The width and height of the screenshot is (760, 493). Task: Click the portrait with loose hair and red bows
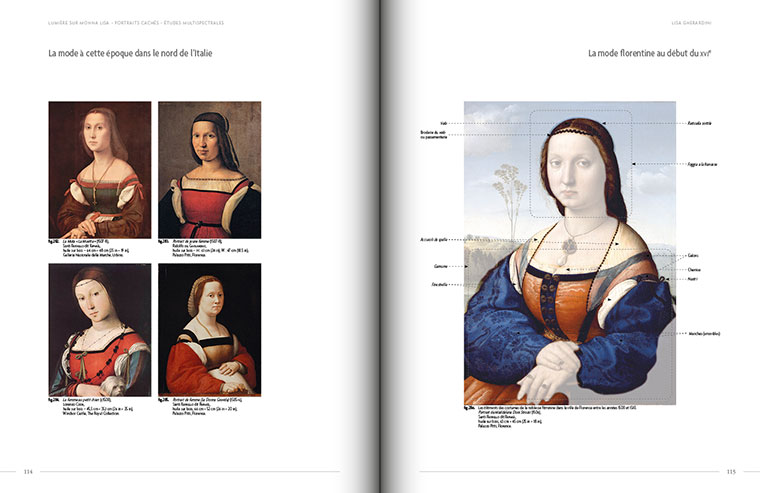pos(100,170)
